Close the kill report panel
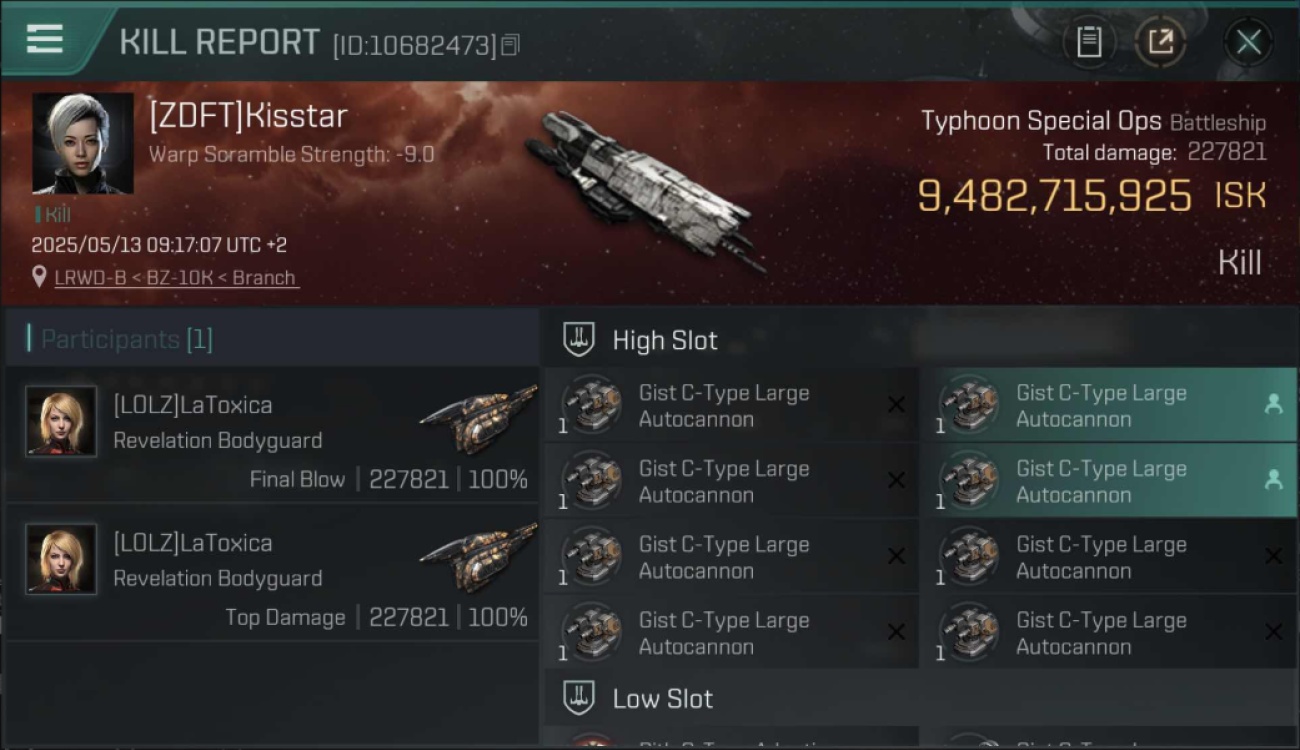1300x750 pixels. click(x=1248, y=42)
